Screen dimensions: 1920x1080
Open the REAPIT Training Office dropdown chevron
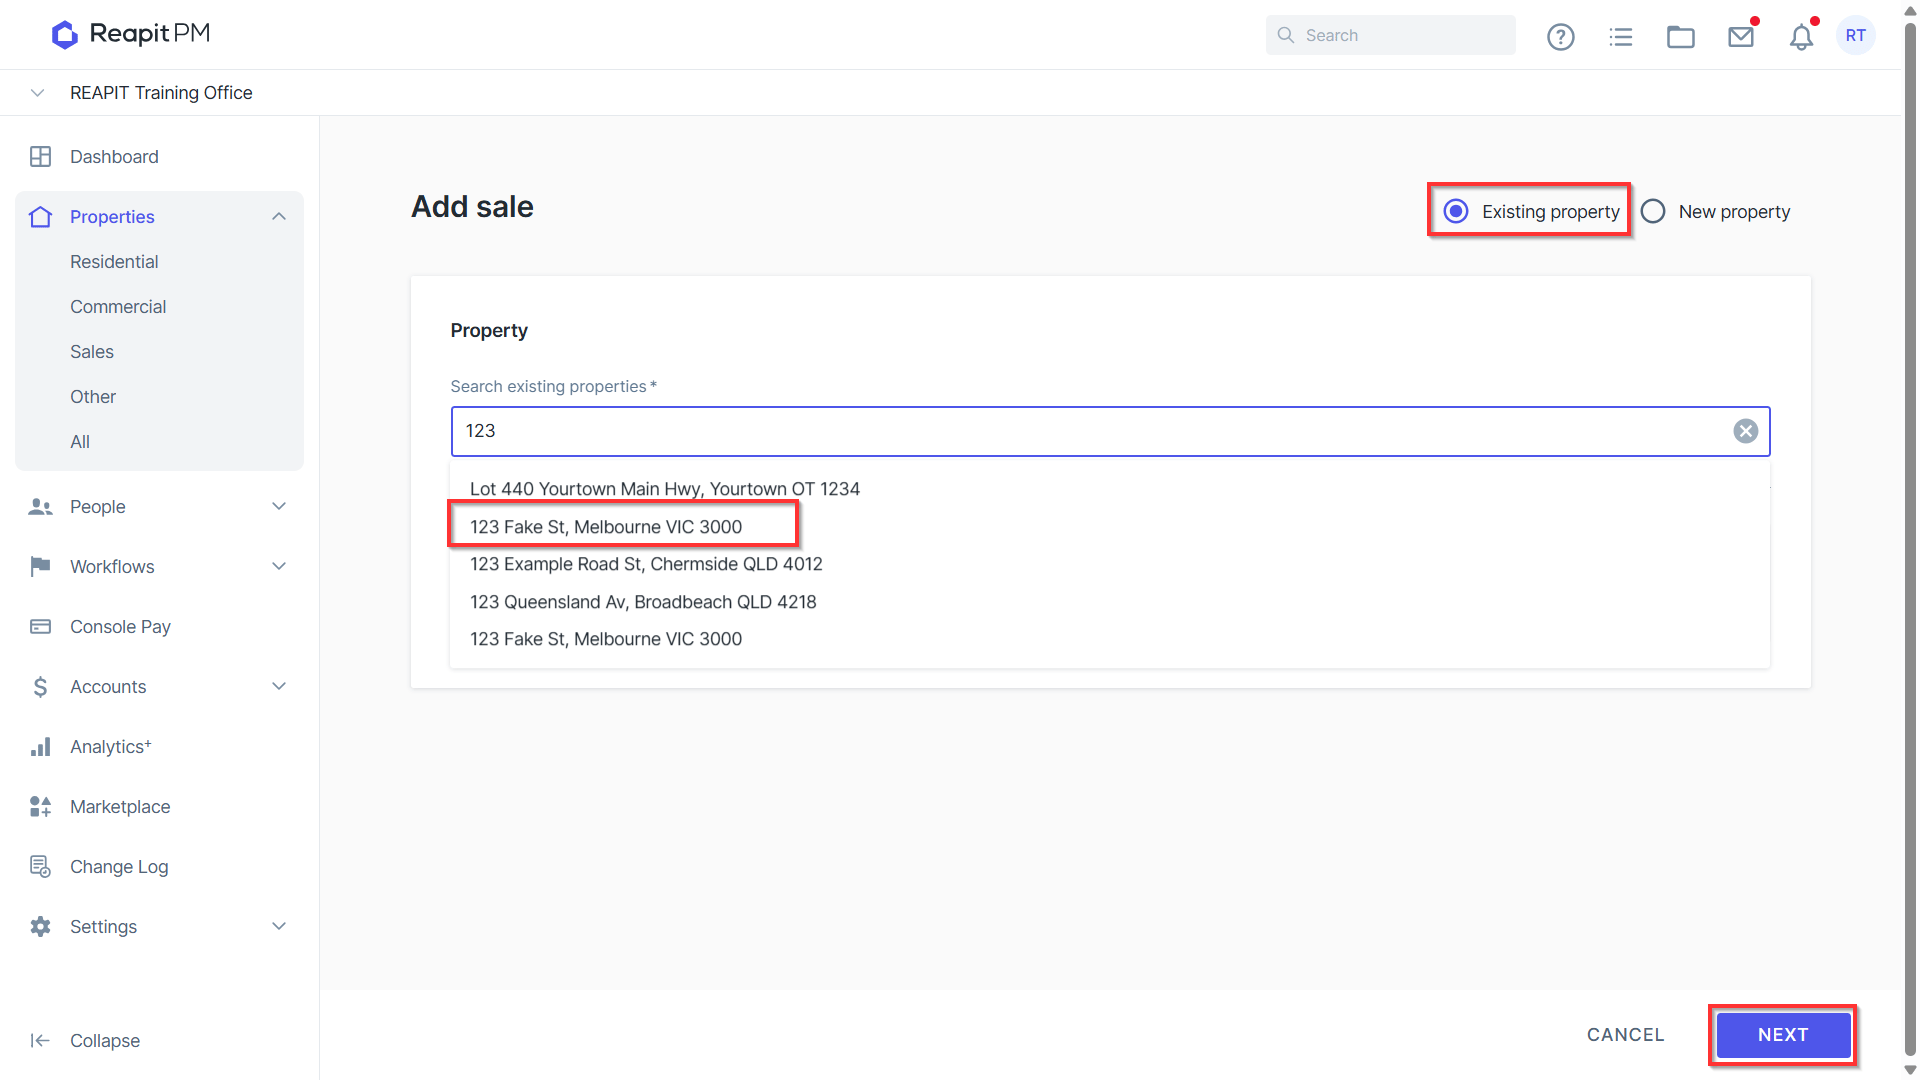tap(37, 93)
